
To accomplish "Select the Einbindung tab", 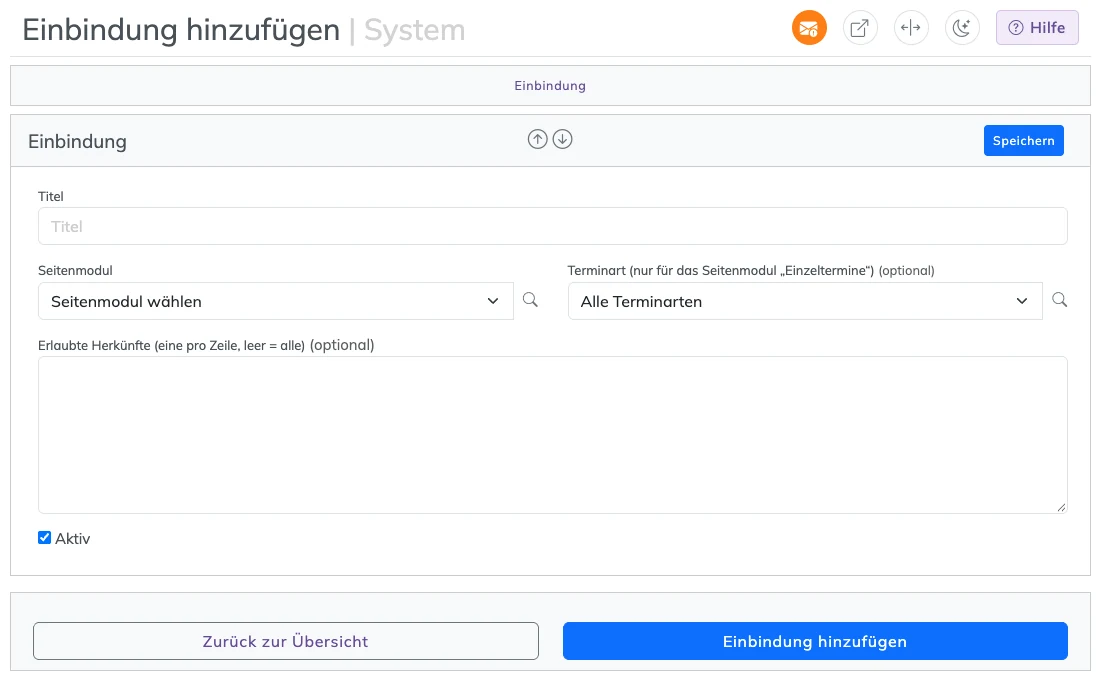I will tap(550, 86).
